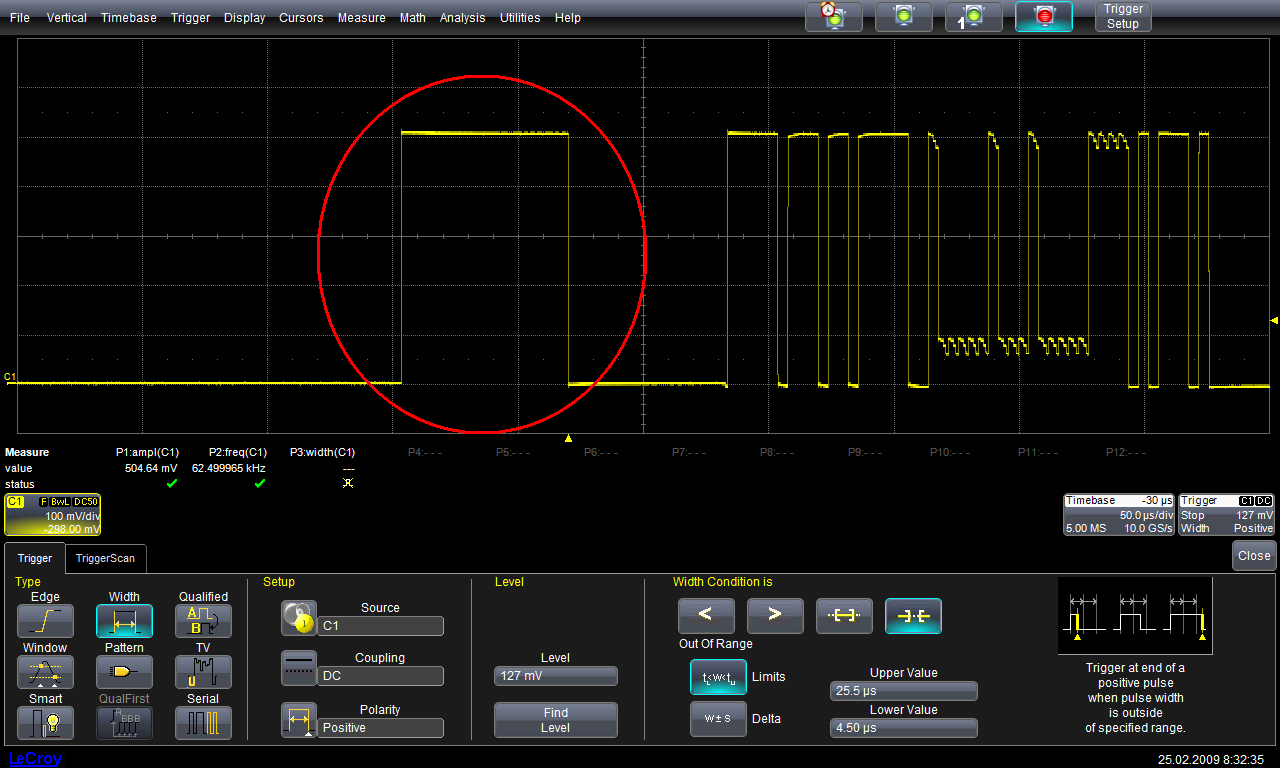
Task: Select the Serial trigger type
Action: coord(203,722)
